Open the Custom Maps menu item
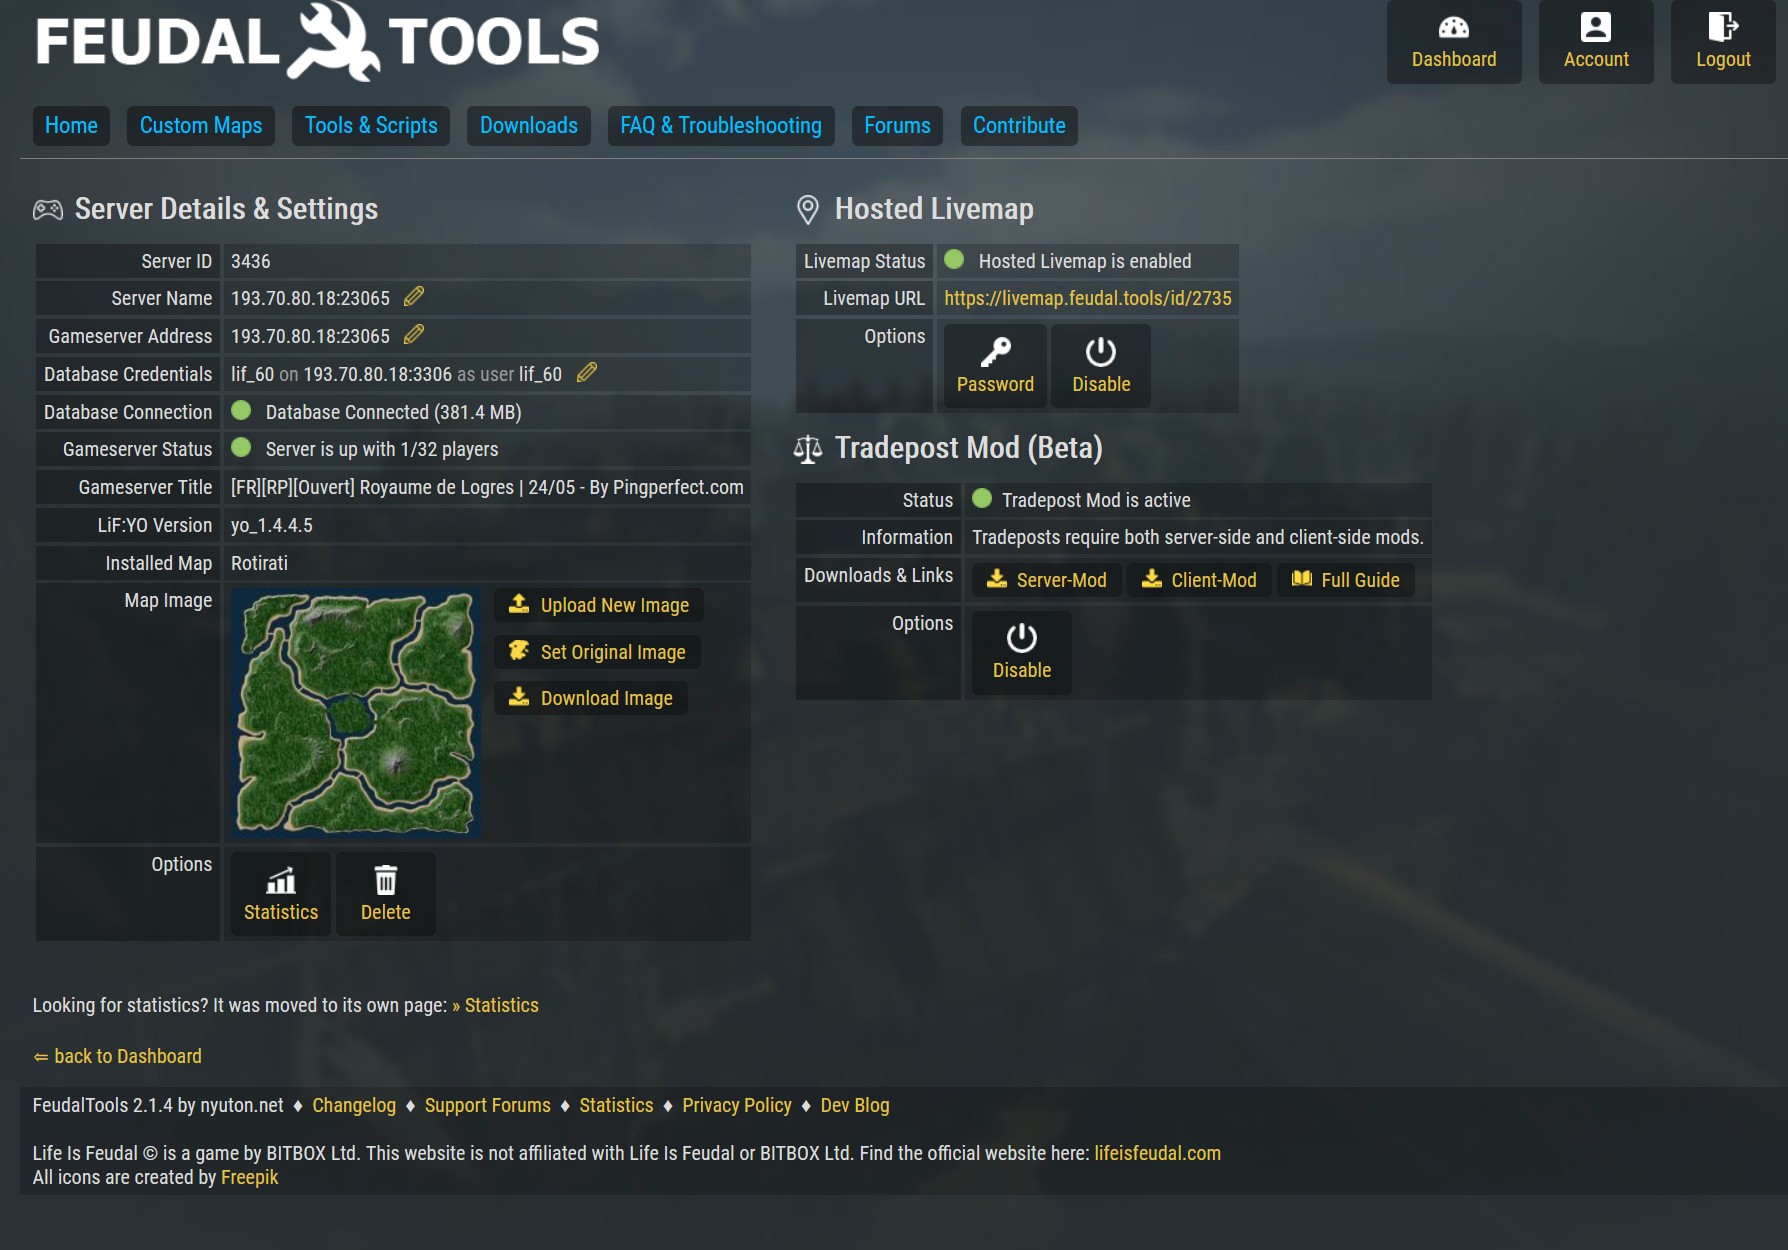 (201, 126)
